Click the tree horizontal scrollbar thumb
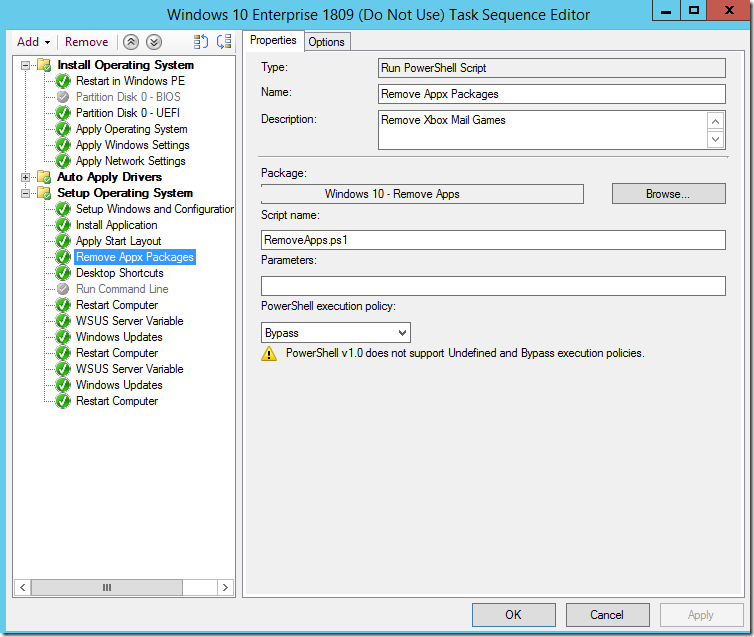The height and width of the screenshot is (637, 754). tap(107, 587)
